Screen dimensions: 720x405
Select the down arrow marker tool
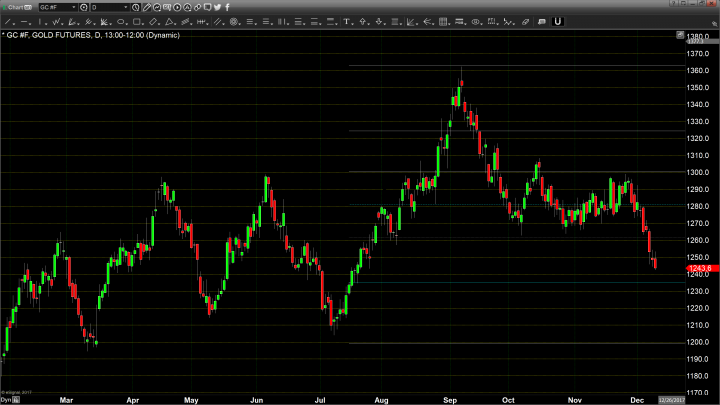(x=380, y=22)
